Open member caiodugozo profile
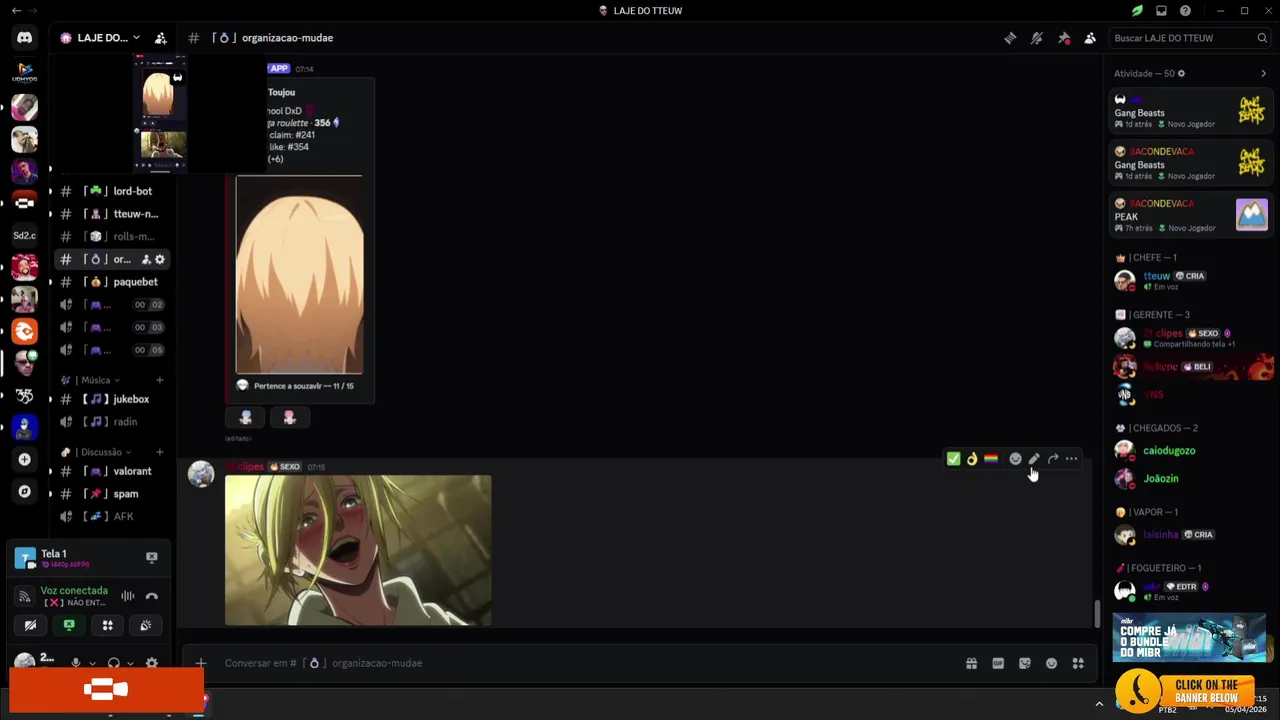 pos(1190,451)
